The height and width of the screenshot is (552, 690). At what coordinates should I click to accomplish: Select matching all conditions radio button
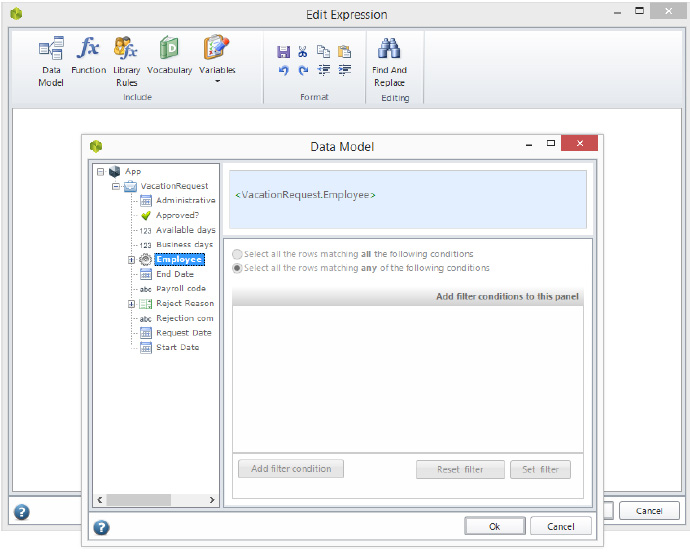237,254
